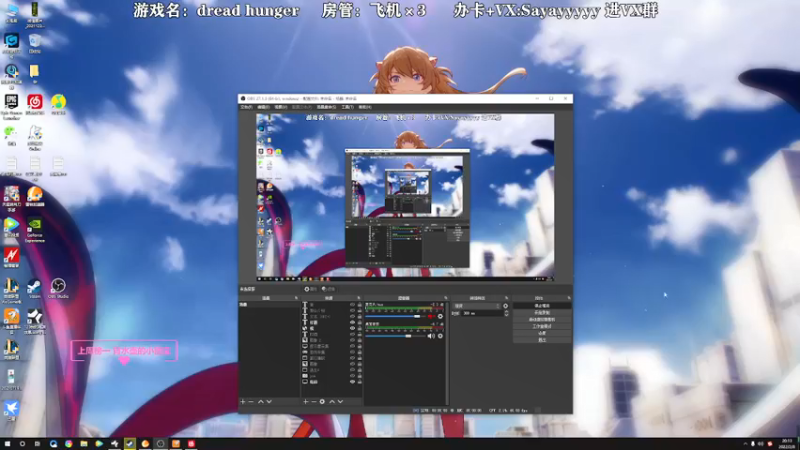
Task: Open Settings button in Controls dock
Action: pos(542,333)
